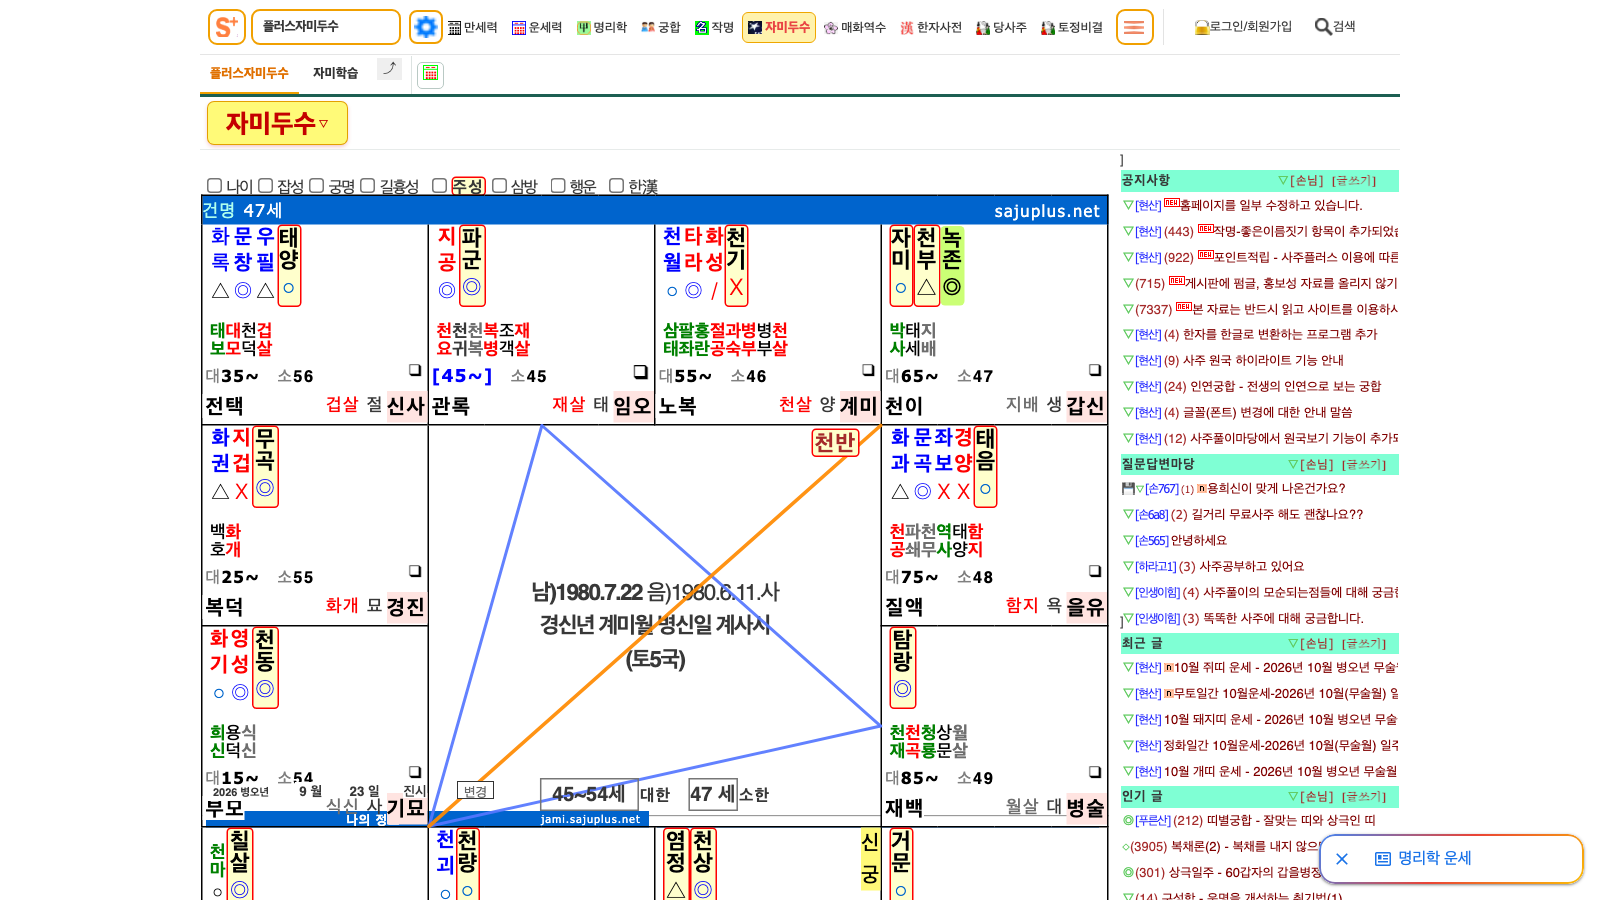Switch to the 자미학습 tab
This screenshot has width=1600, height=900.
pos(335,73)
